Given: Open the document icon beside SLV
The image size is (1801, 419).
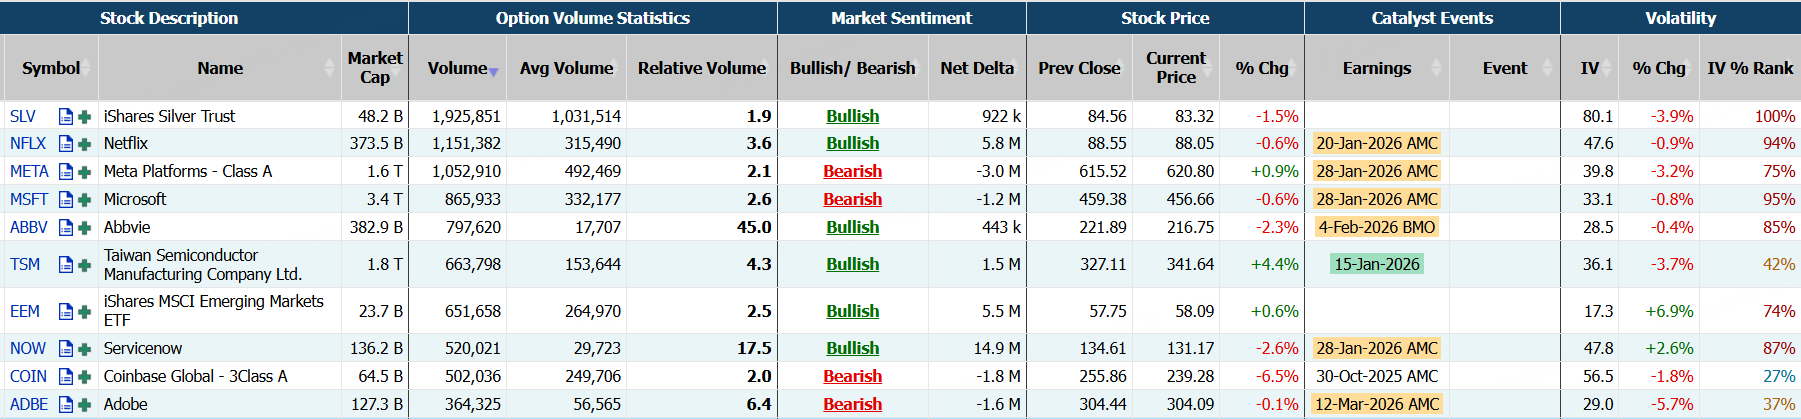Looking at the screenshot, I should 66,116.
